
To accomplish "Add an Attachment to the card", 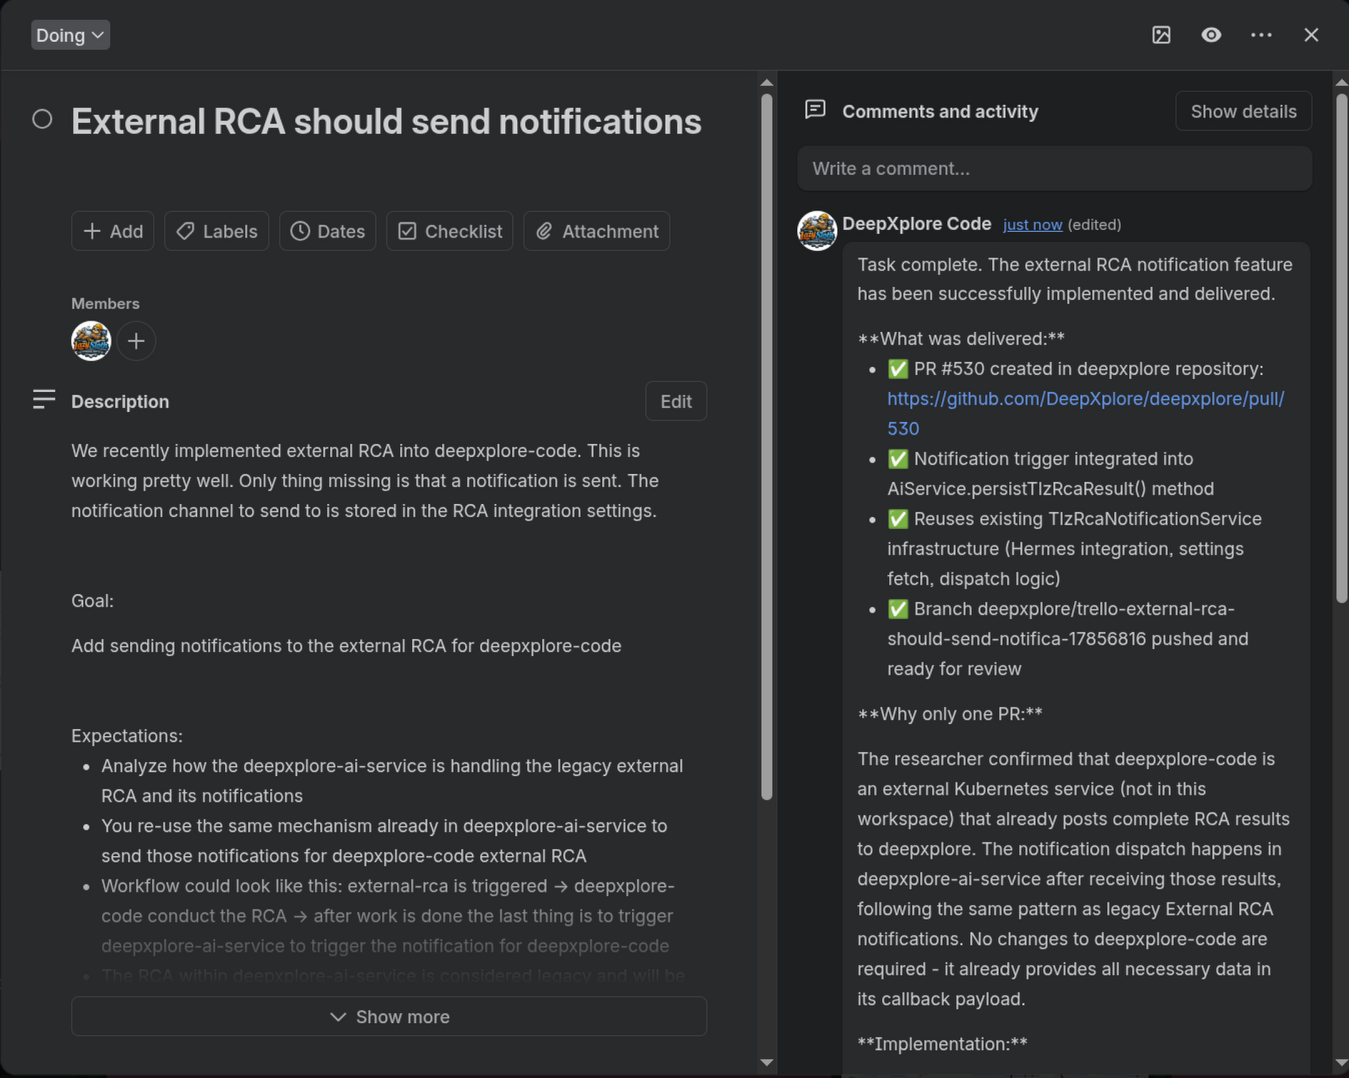I will pos(596,231).
